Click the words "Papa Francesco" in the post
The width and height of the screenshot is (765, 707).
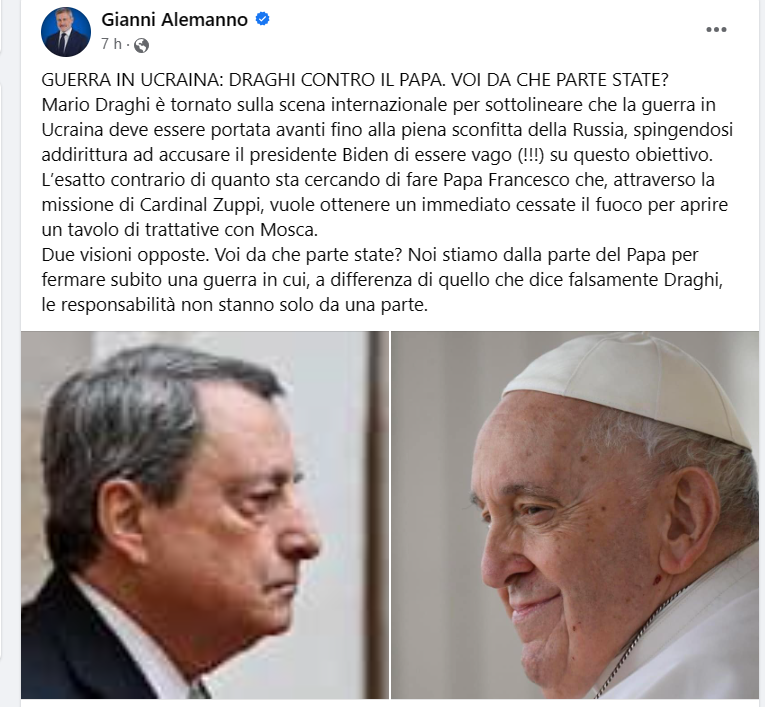click(506, 180)
